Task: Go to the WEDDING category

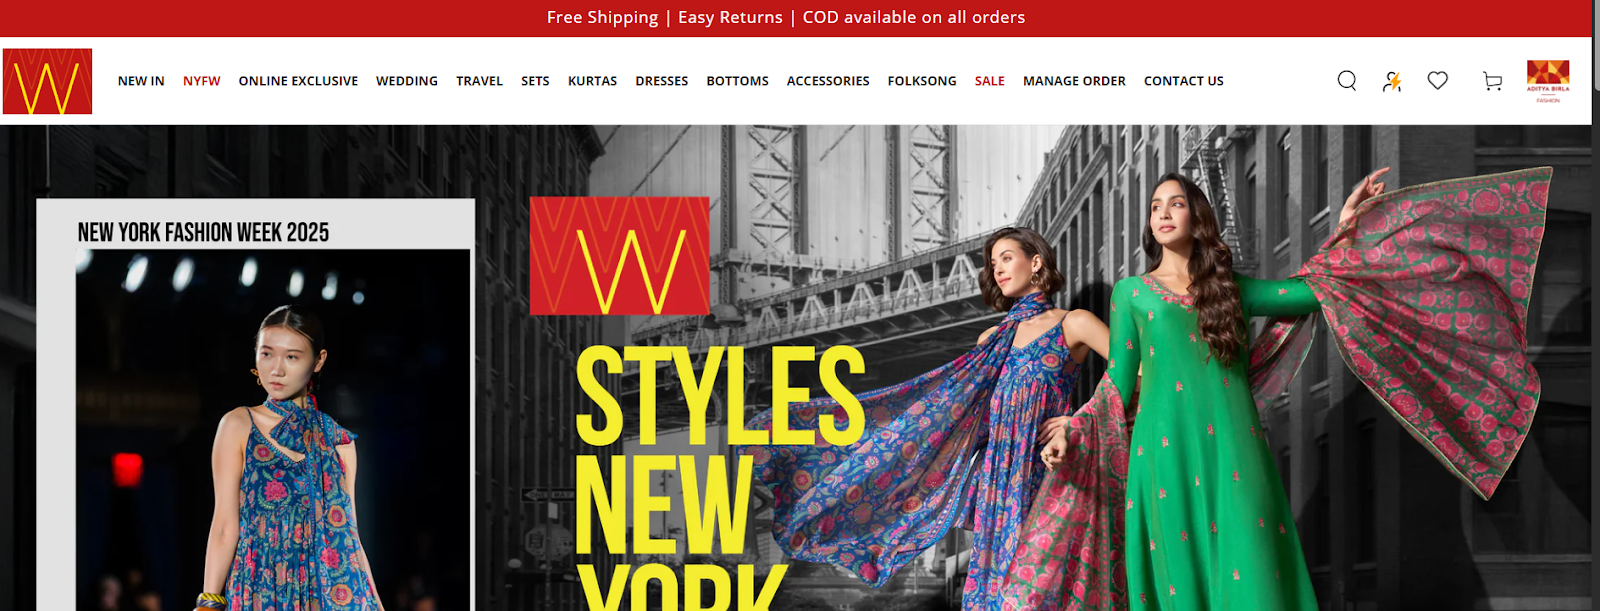Action: pos(407,81)
